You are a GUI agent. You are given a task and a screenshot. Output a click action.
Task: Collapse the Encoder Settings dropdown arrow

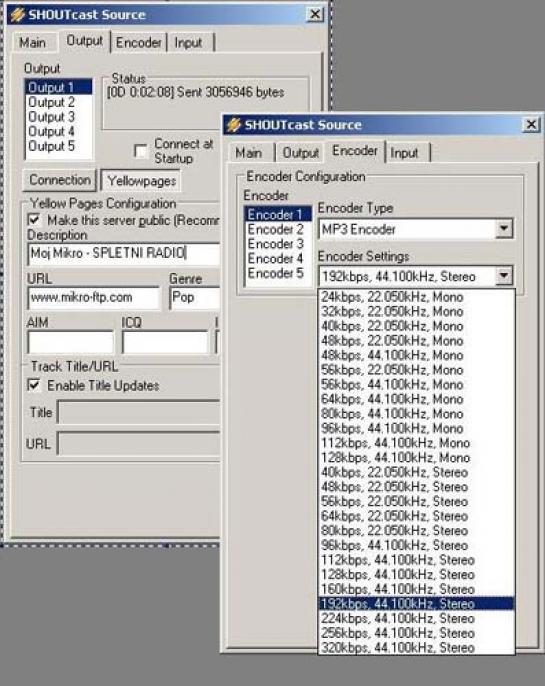click(x=504, y=276)
